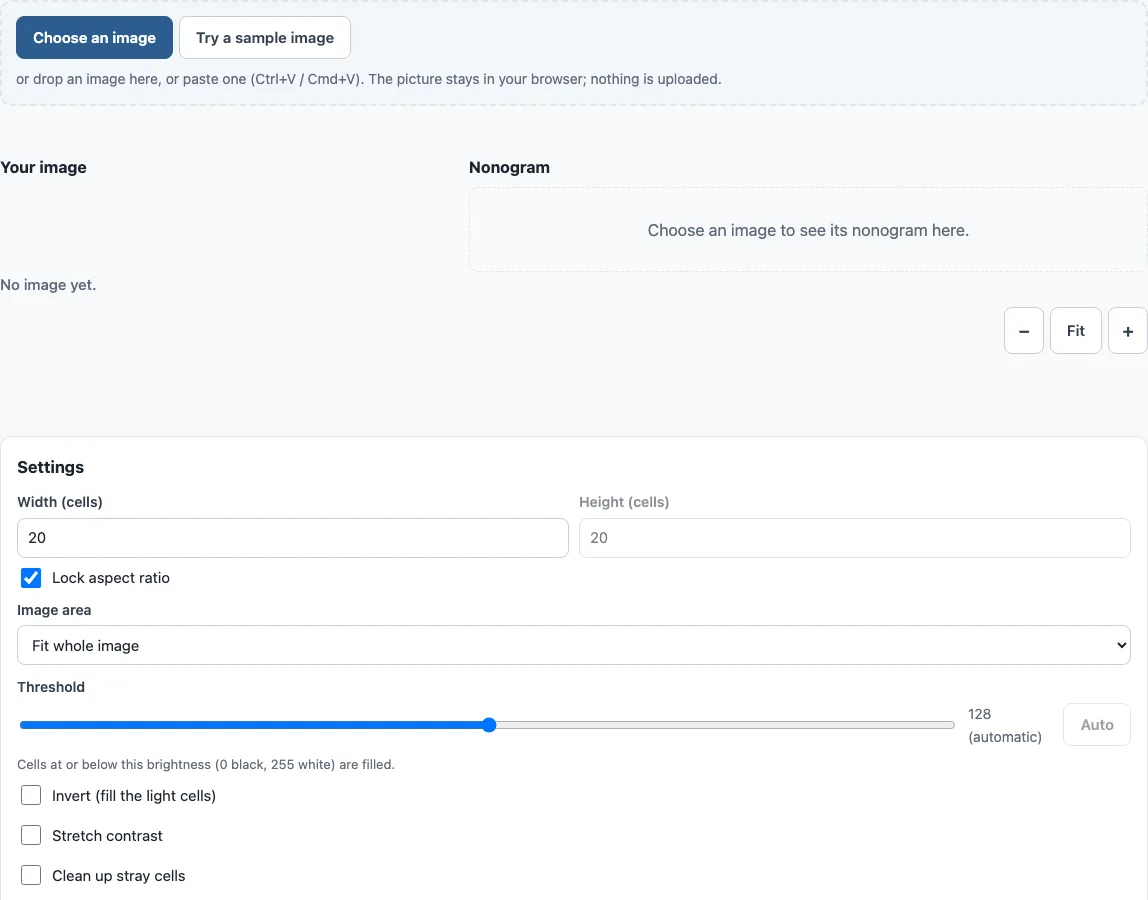Enable Invert (fill the light cells)
This screenshot has width=1148, height=900.
pyautogui.click(x=31, y=795)
